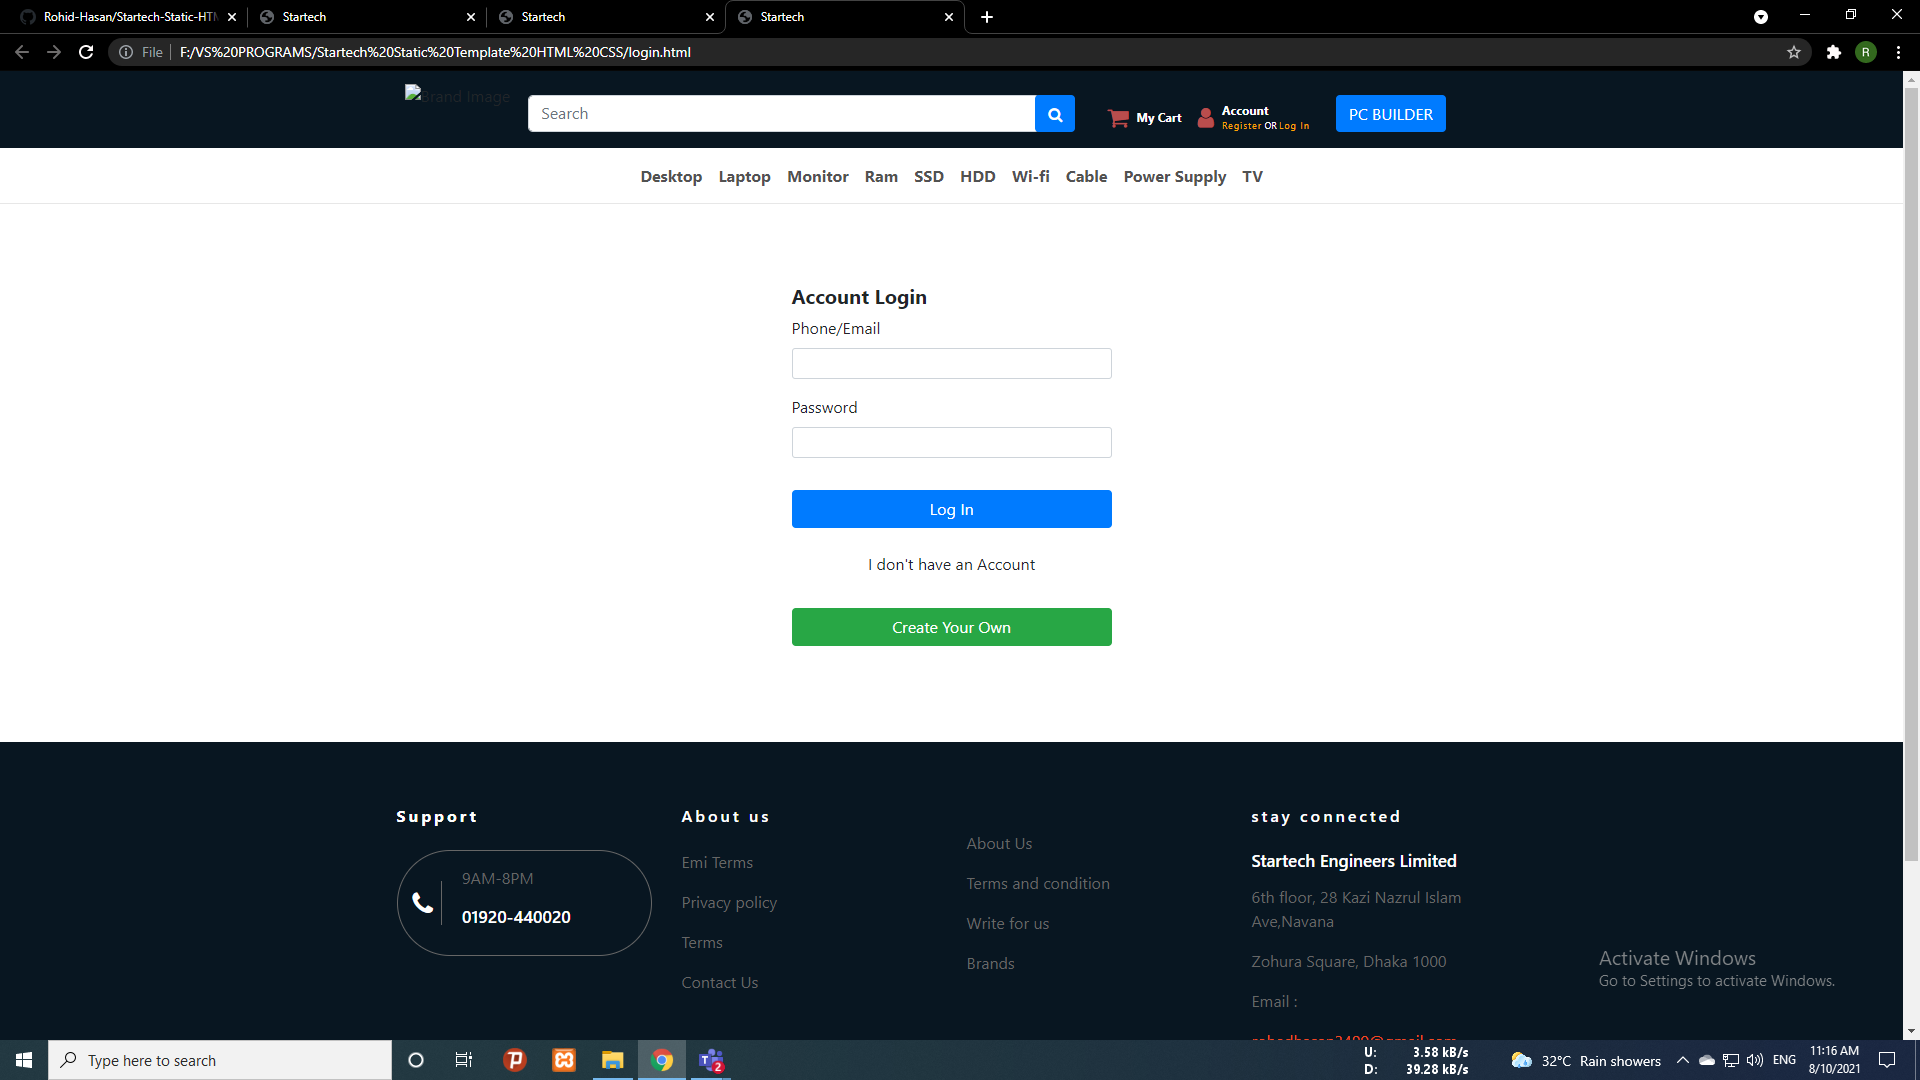Open Microsoft Teams from the taskbar
The width and height of the screenshot is (1920, 1080).
[711, 1060]
